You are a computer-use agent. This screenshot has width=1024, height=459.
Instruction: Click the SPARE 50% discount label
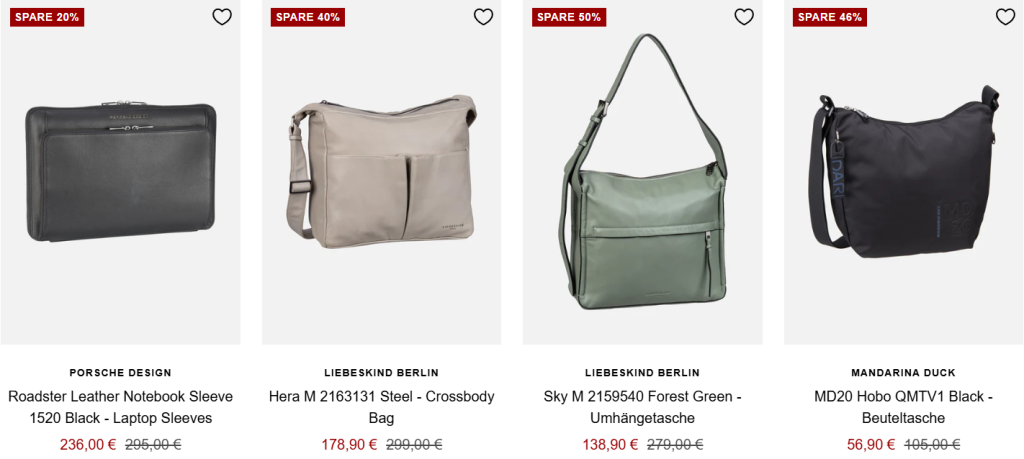pyautogui.click(x=569, y=18)
